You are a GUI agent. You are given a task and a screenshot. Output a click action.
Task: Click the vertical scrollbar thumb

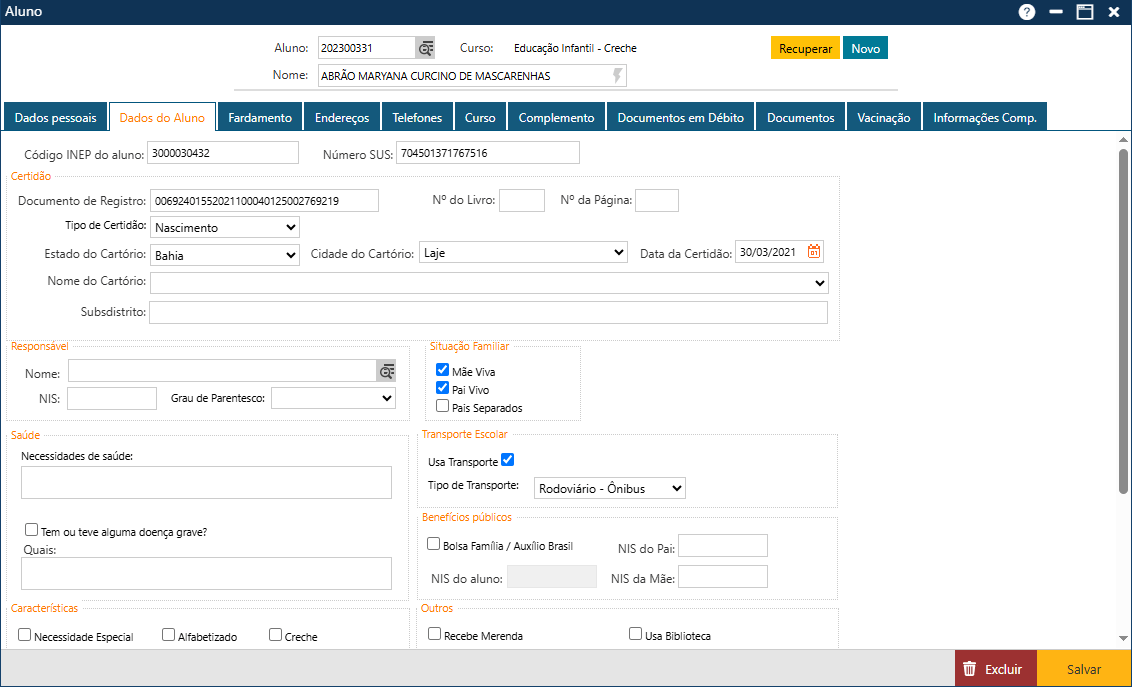(x=1123, y=321)
